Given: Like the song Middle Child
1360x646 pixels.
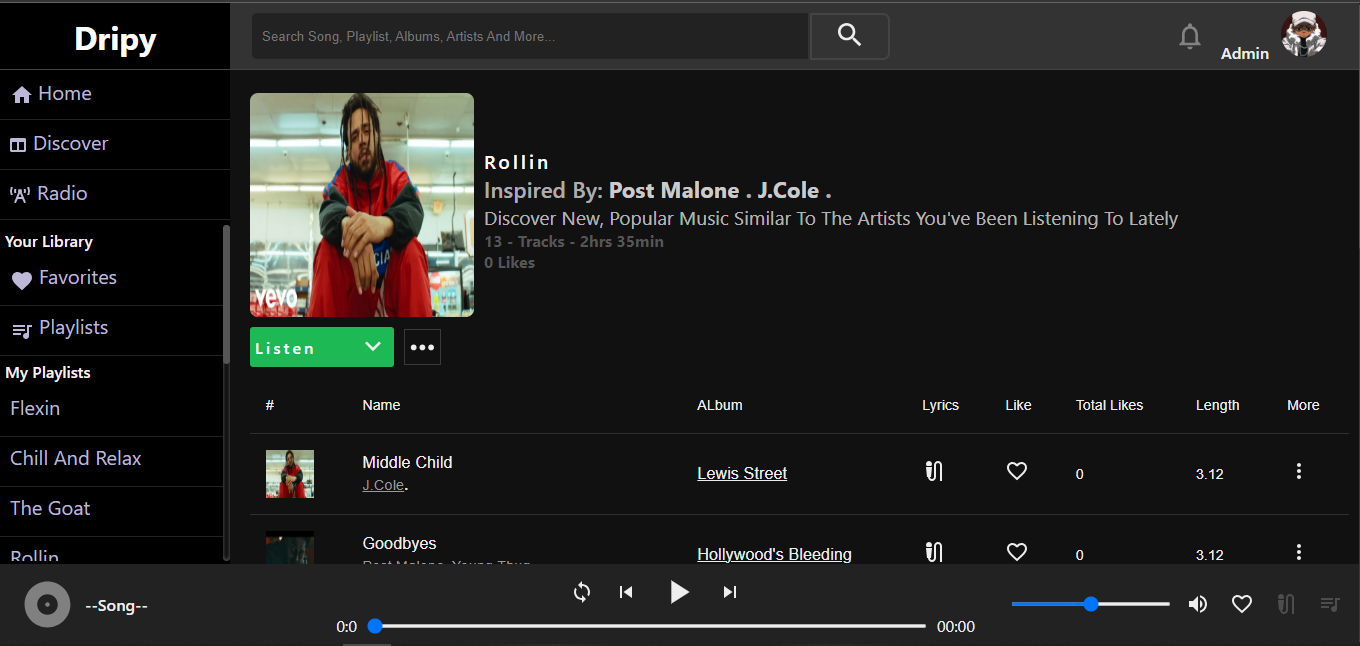Looking at the screenshot, I should tap(1017, 471).
